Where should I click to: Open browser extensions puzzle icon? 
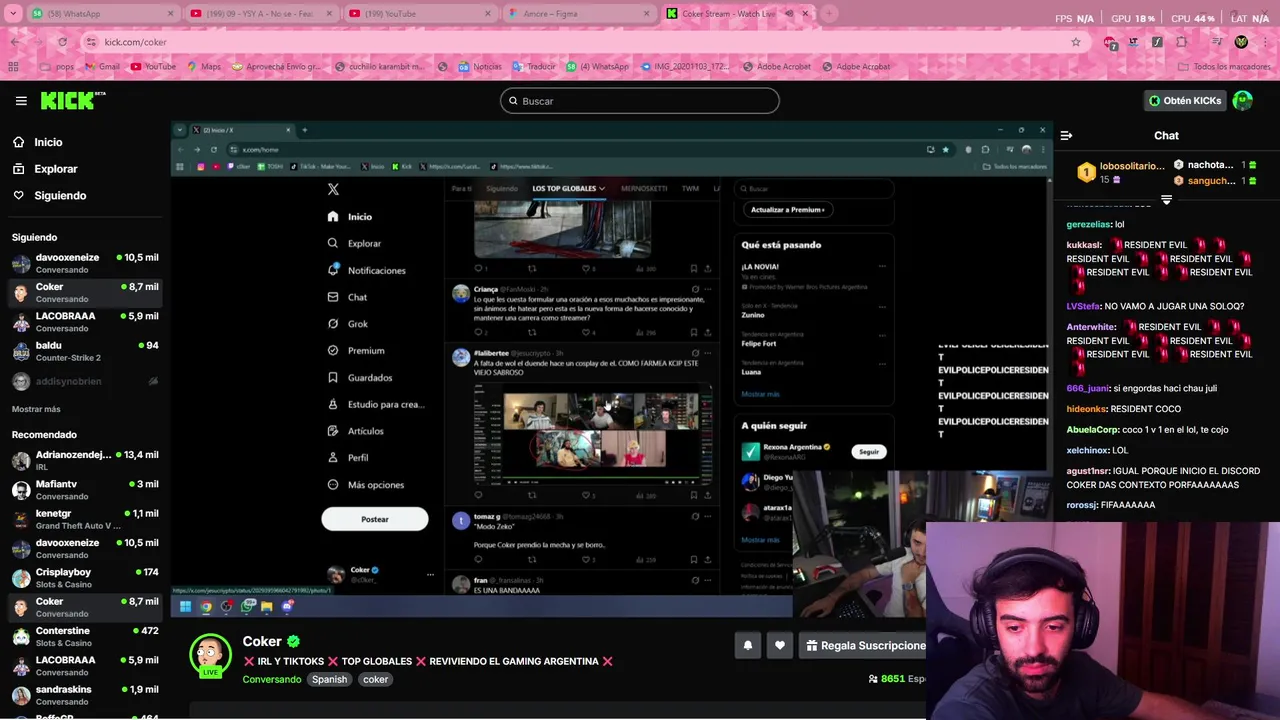(1181, 42)
